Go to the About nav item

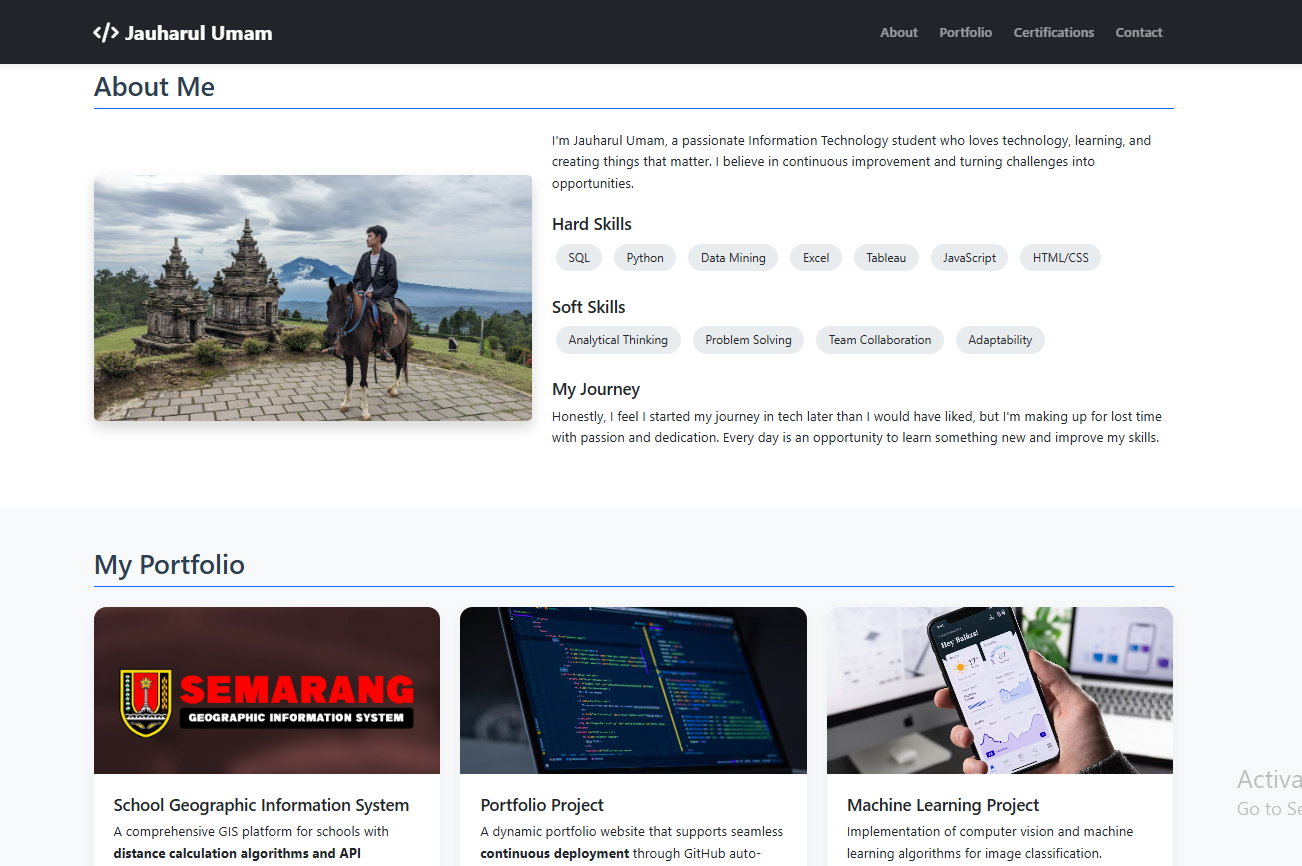coord(898,33)
